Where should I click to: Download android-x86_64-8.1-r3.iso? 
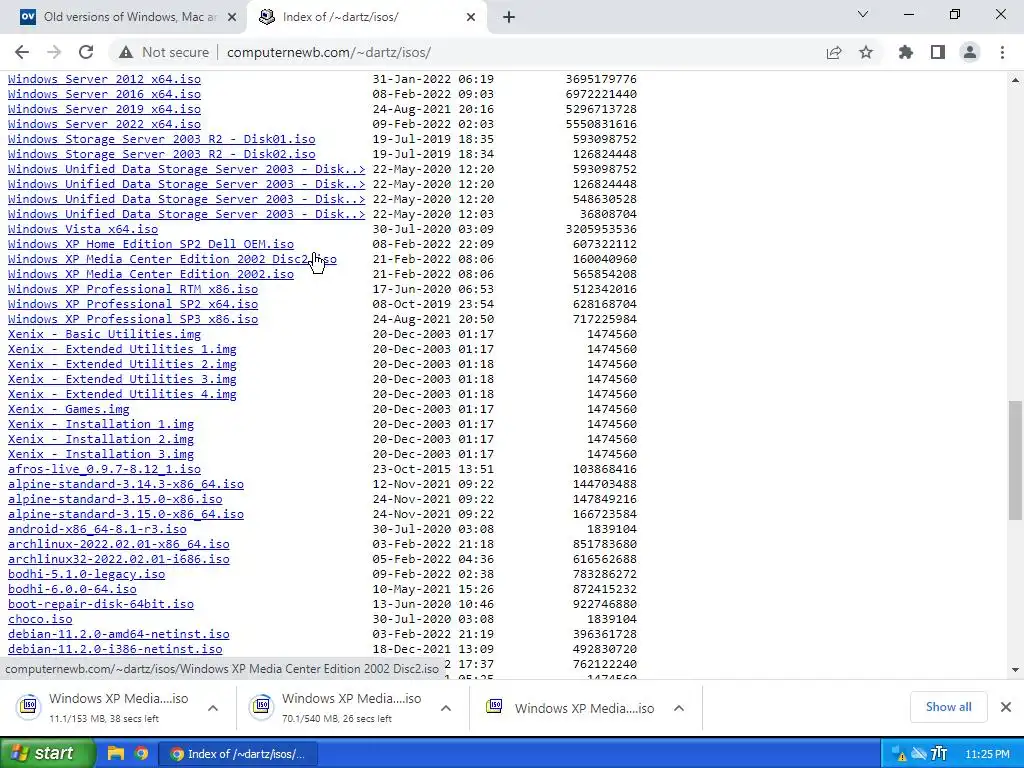[97, 530]
